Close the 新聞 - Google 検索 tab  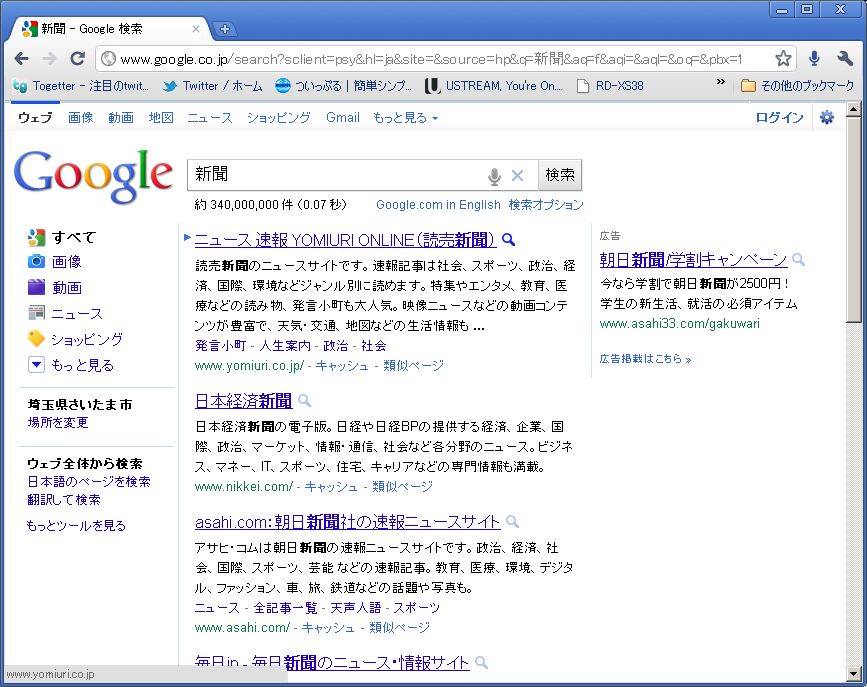[x=196, y=29]
